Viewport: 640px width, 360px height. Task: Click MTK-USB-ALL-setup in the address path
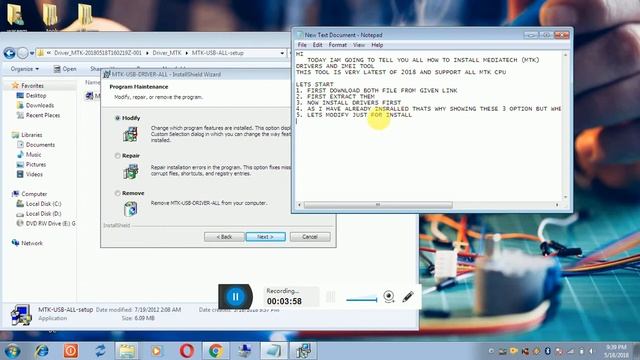pyautogui.click(x=218, y=53)
